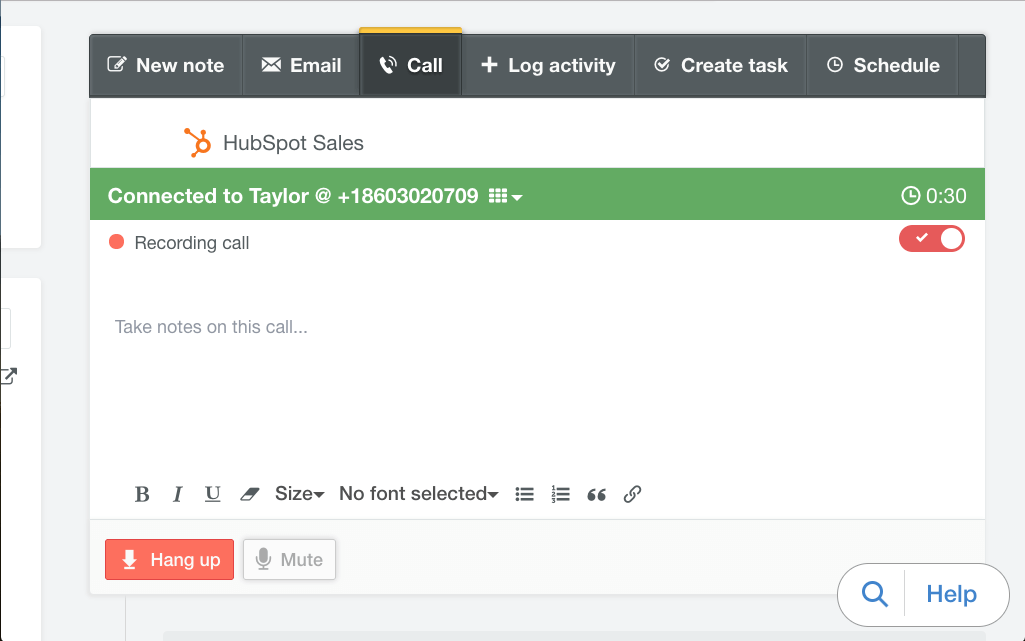1025x641 pixels.
Task: Open the Create task tab
Action: point(719,65)
